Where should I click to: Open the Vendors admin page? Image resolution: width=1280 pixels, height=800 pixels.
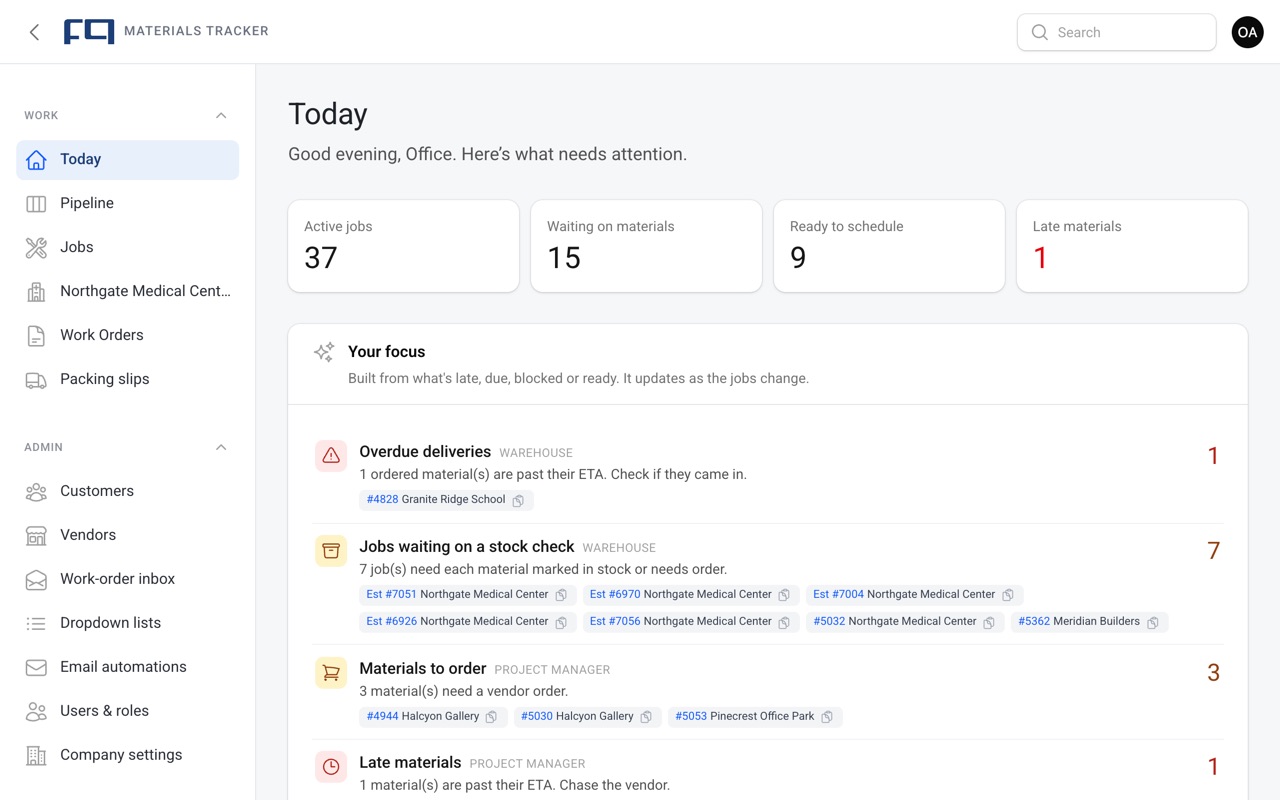click(128, 536)
